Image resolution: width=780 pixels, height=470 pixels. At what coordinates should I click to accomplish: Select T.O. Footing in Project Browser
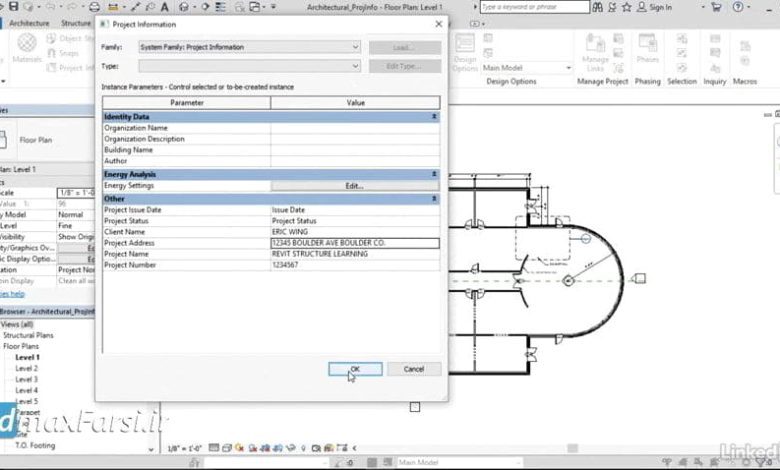35,445
